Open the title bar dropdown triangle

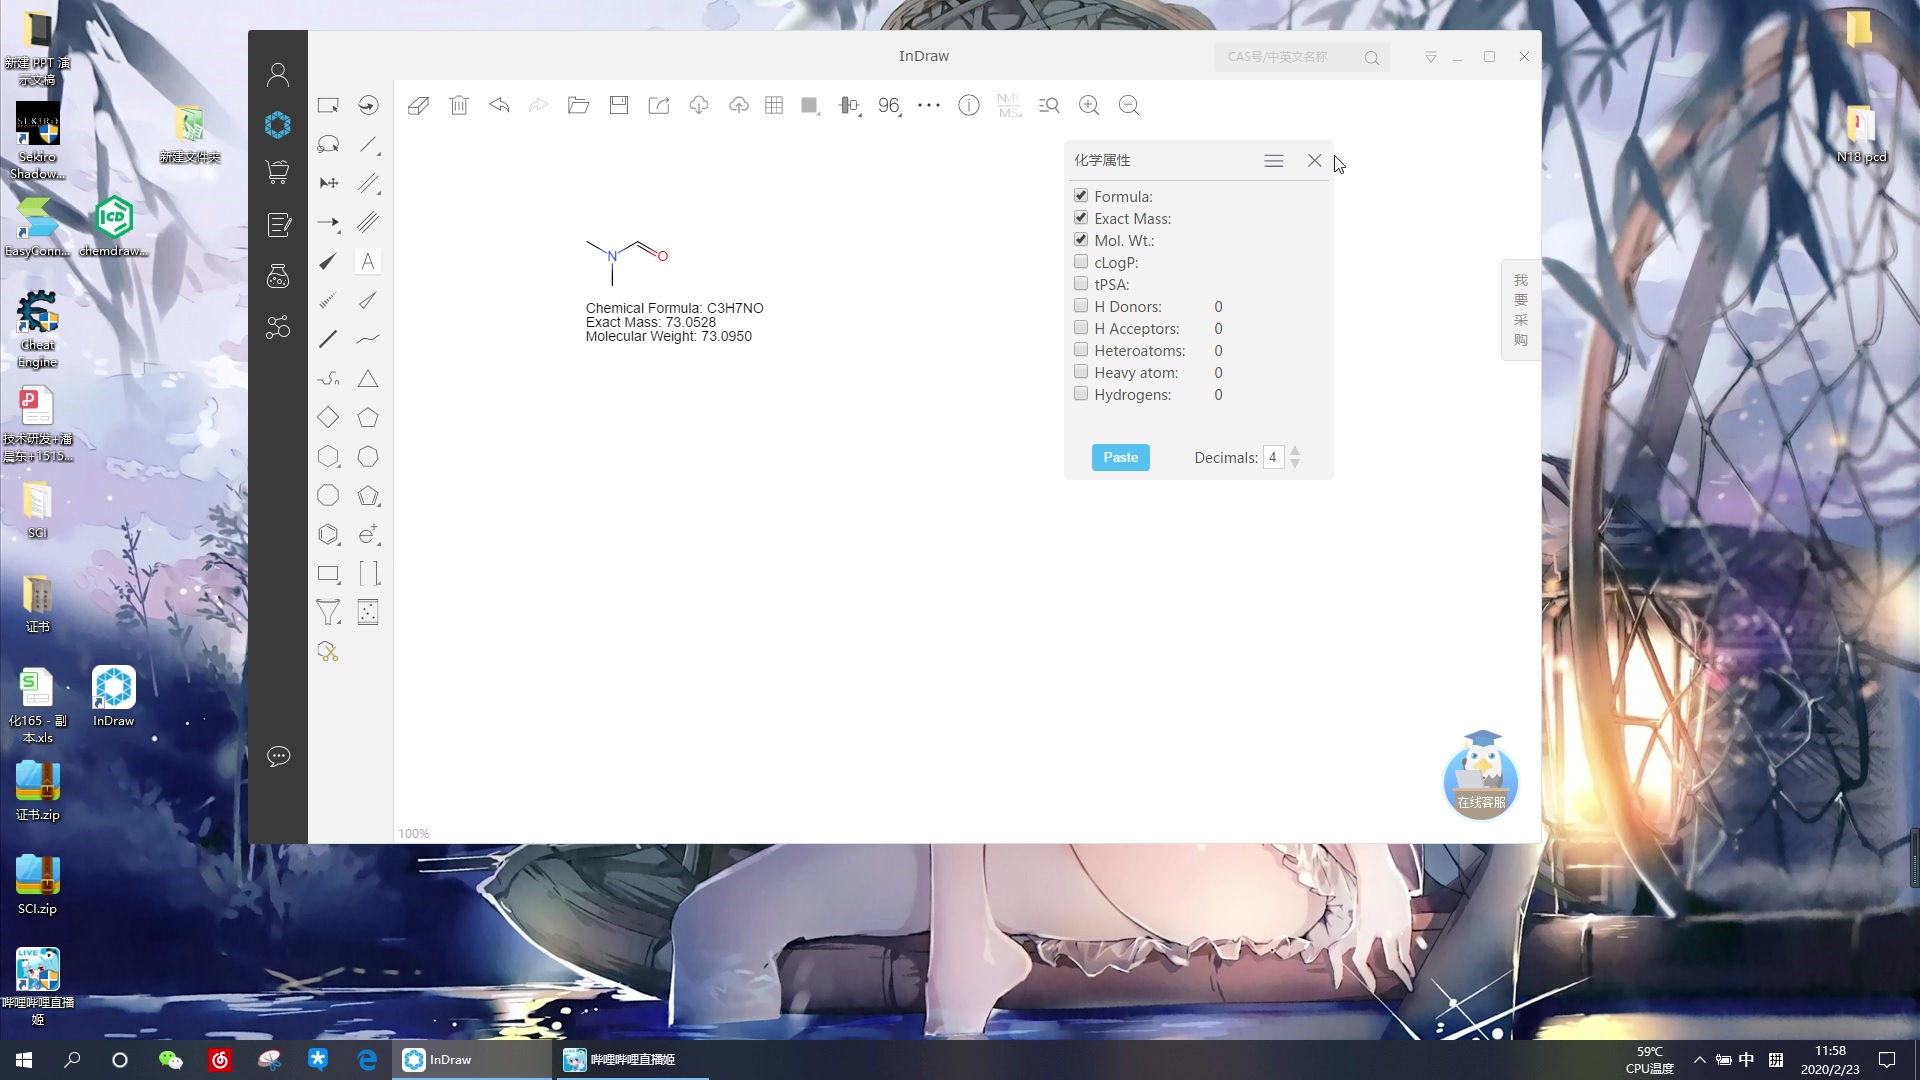tap(1431, 57)
